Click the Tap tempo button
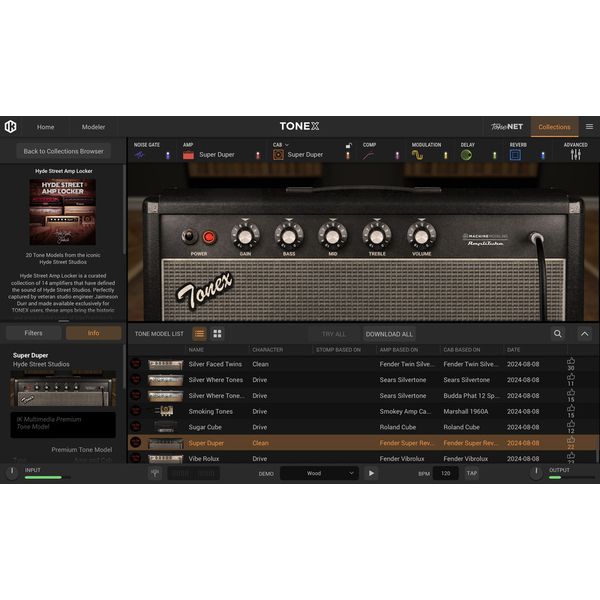The width and height of the screenshot is (600, 600). point(471,473)
